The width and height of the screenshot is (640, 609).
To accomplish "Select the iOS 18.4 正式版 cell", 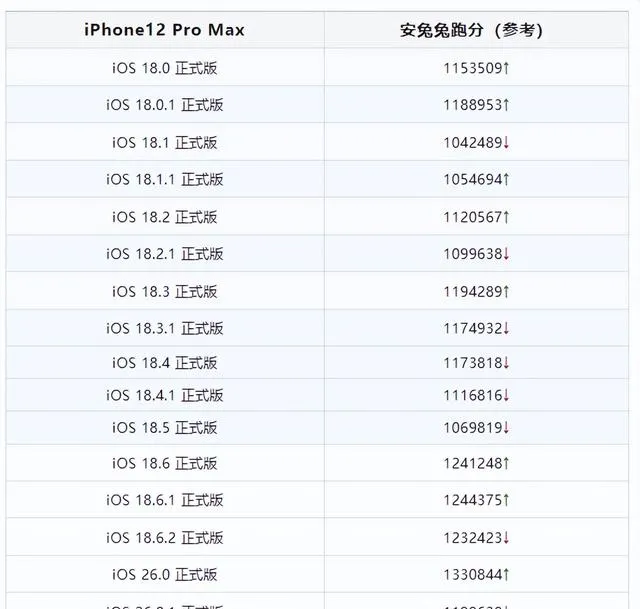I will click(x=165, y=362).
